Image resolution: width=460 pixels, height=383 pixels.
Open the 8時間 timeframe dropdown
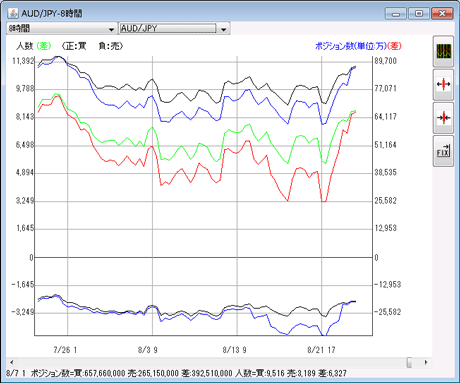62,29
